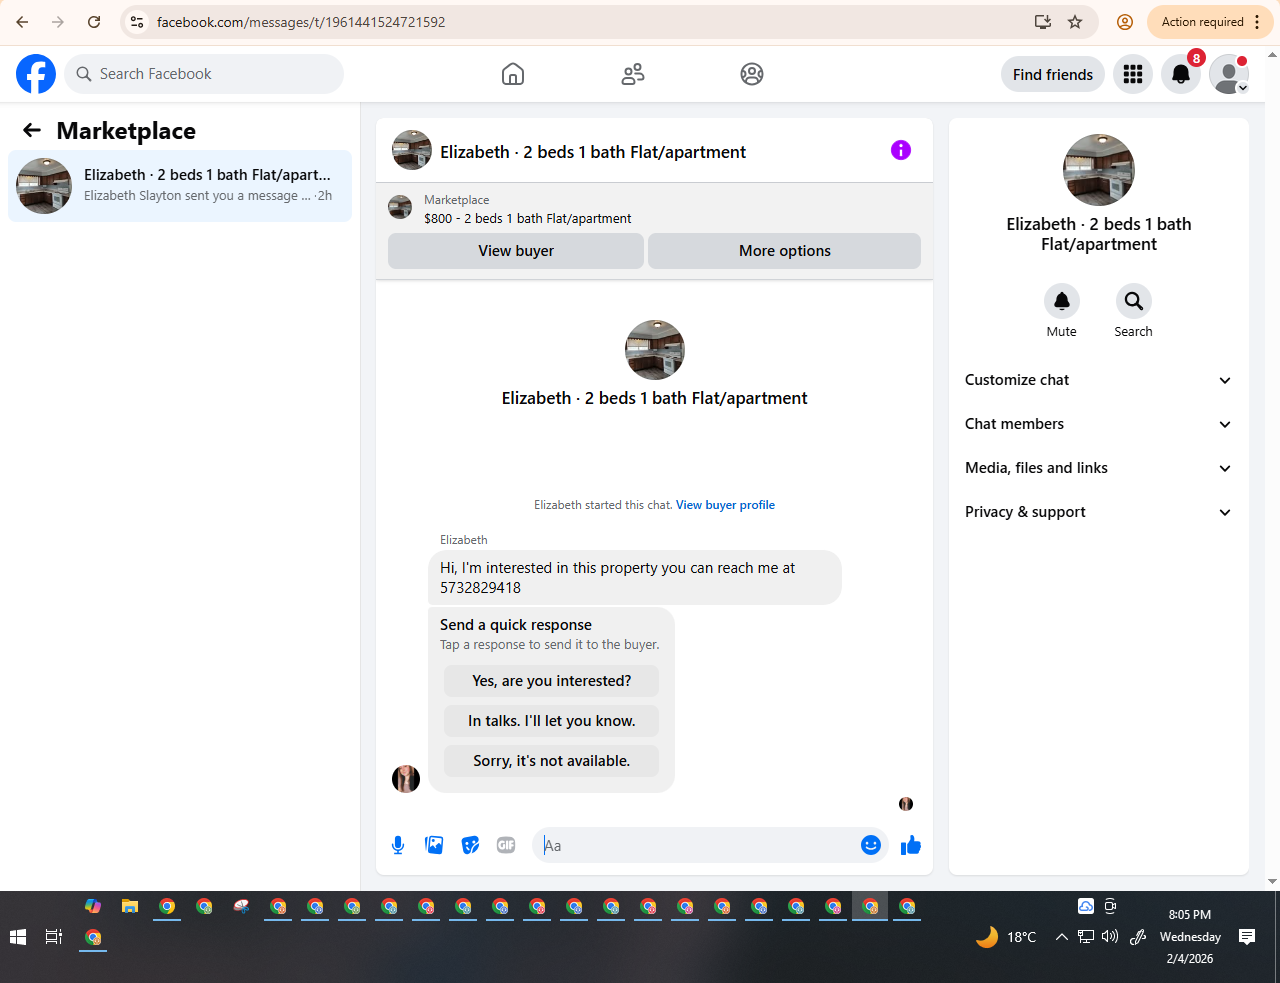The image size is (1280, 983).
Task: Click the Find friends button
Action: [1053, 75]
